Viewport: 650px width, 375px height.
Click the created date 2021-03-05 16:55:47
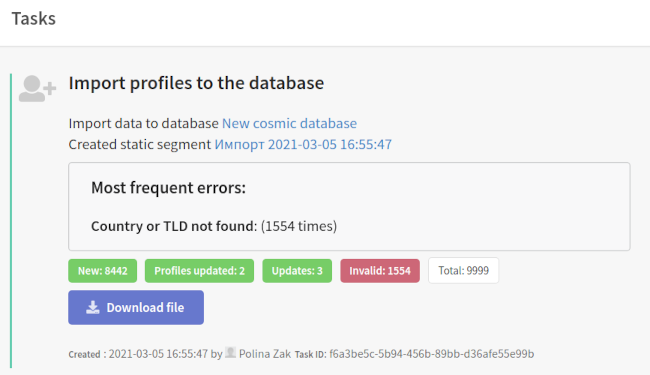pyautogui.click(x=158, y=354)
